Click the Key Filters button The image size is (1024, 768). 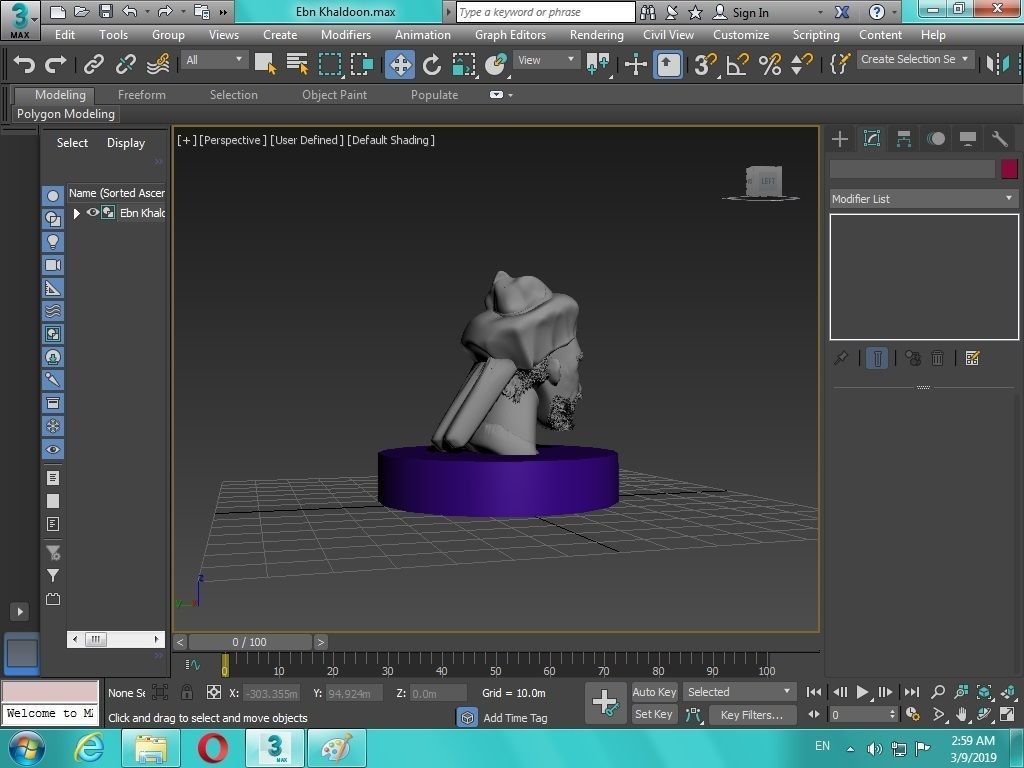(752, 715)
